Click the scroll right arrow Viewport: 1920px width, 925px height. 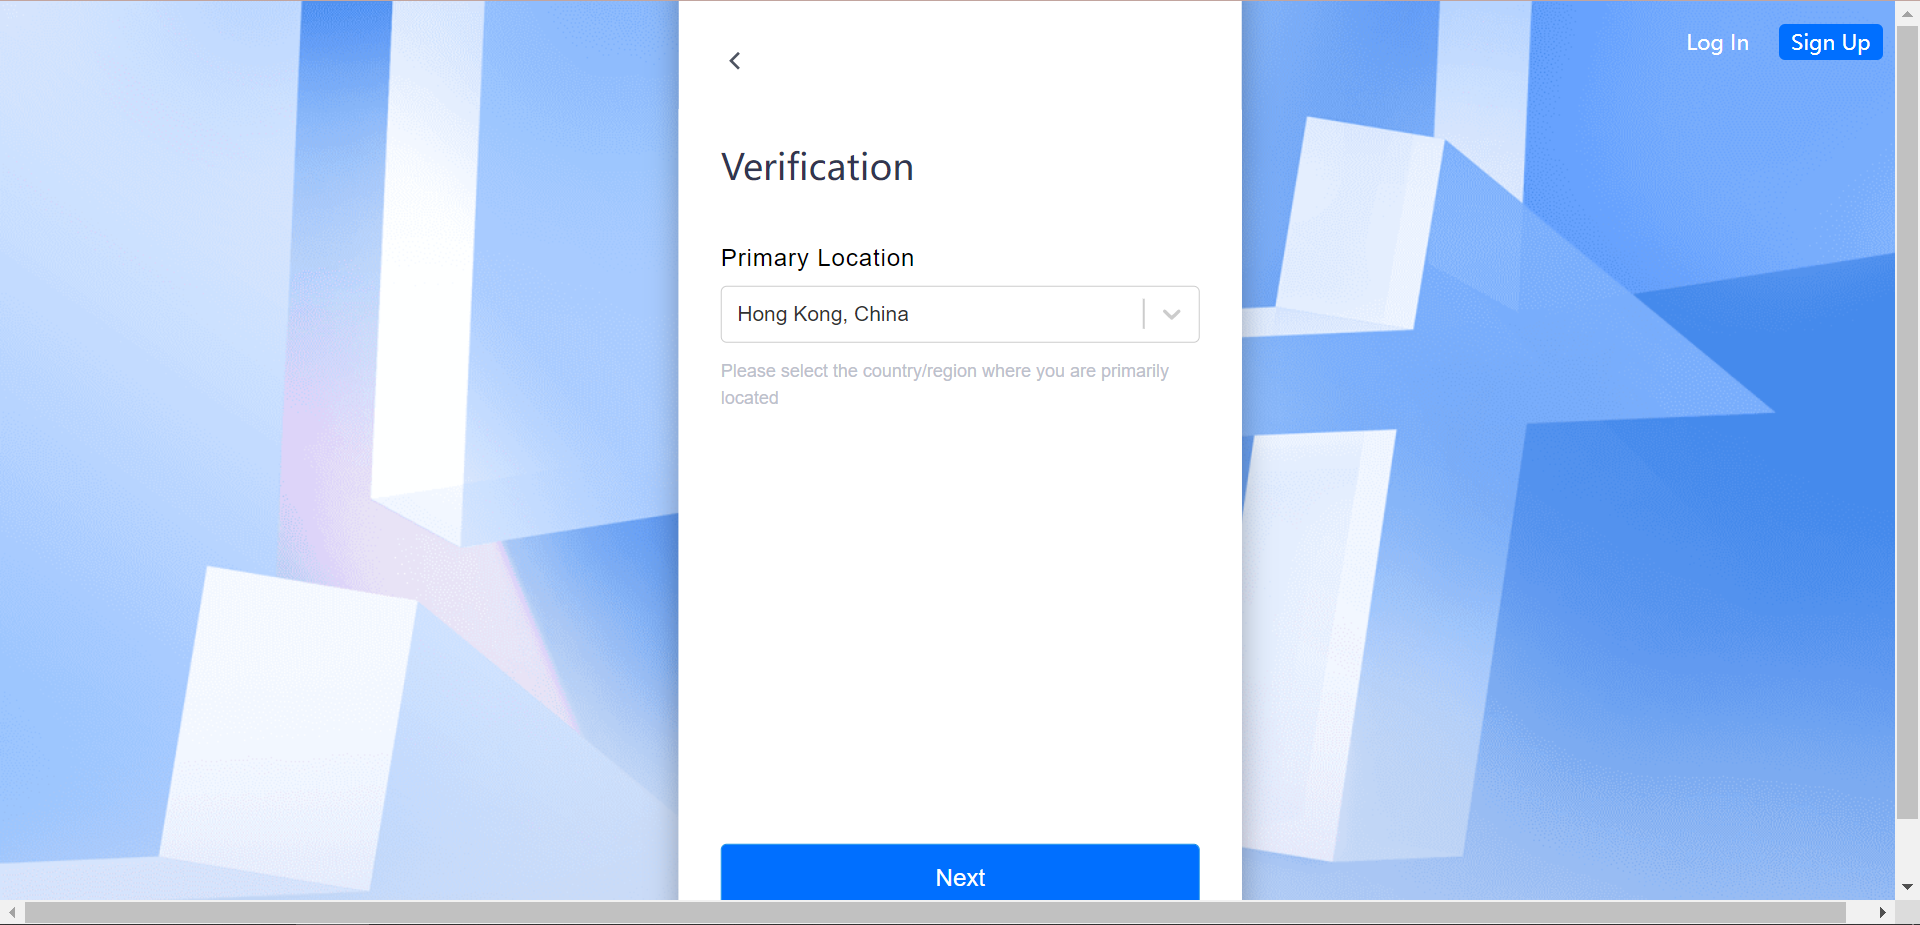1882,913
